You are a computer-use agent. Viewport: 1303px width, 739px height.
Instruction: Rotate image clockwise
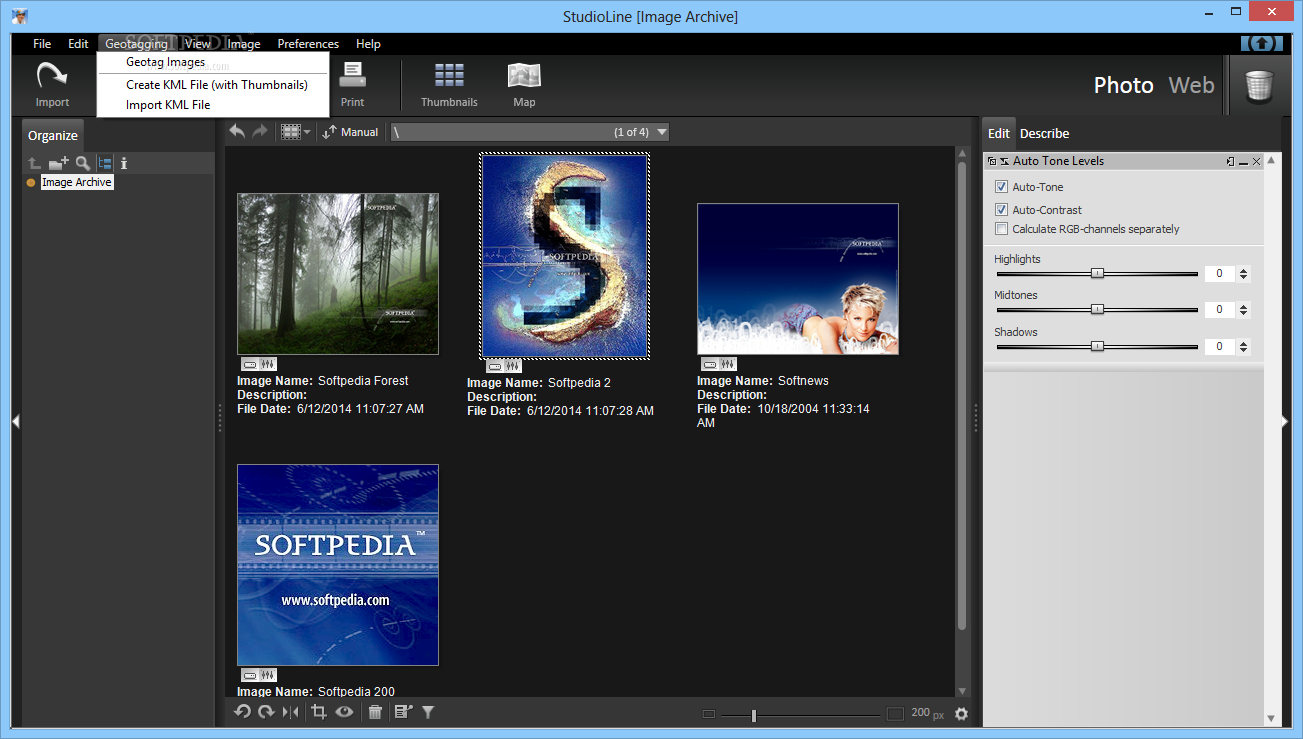pyautogui.click(x=266, y=712)
